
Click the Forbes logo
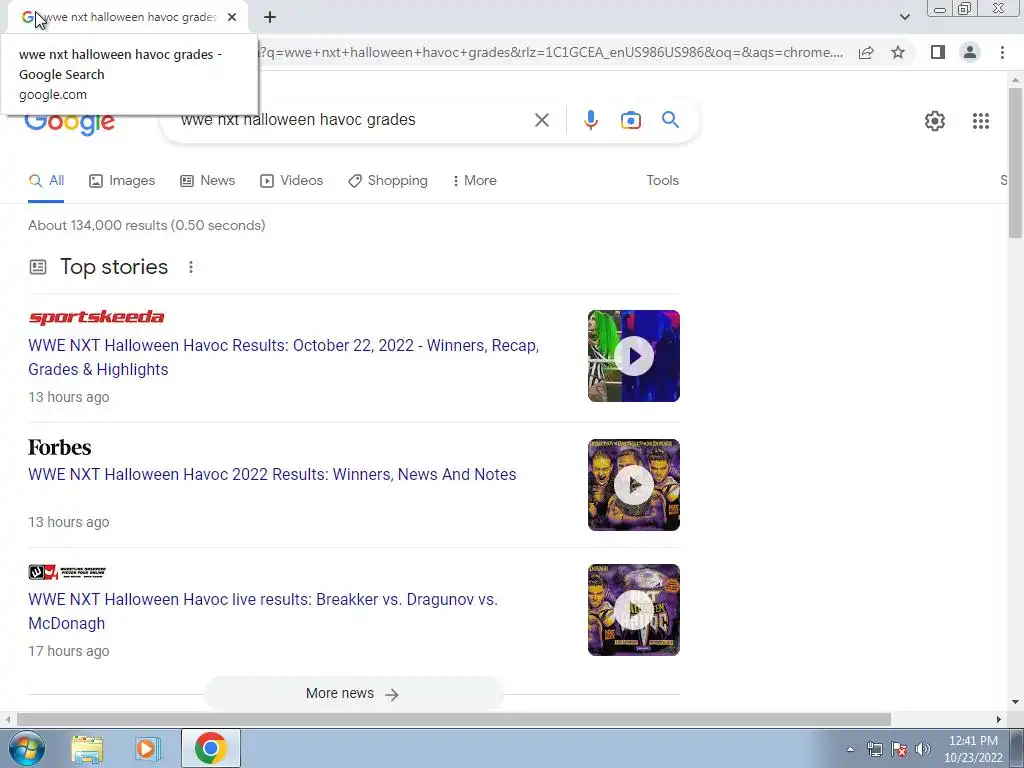[x=59, y=447]
